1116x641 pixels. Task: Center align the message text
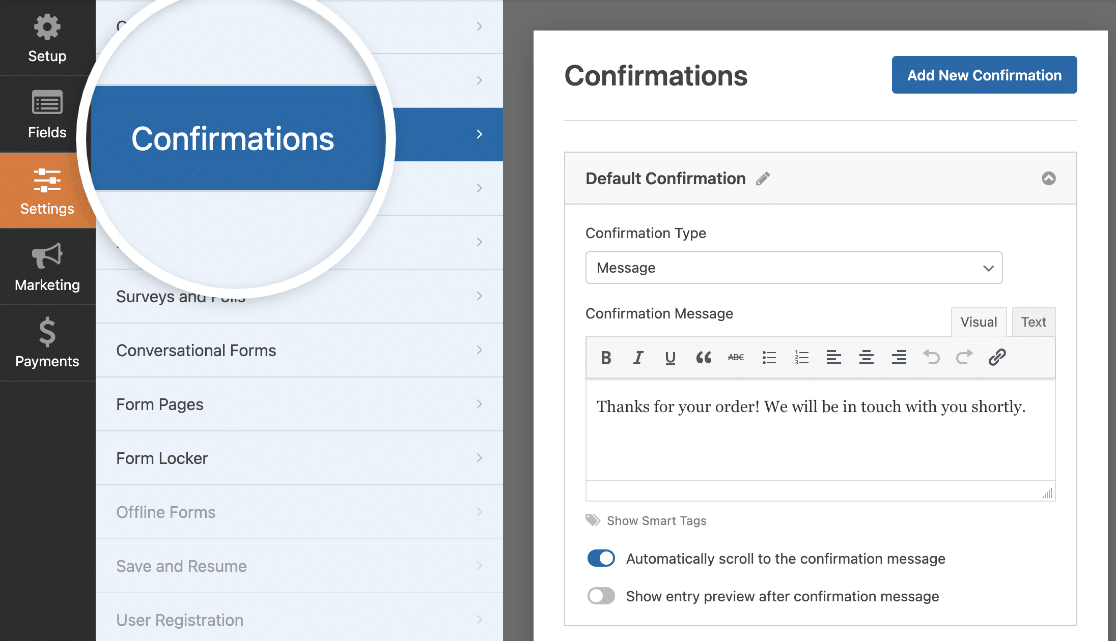point(866,357)
